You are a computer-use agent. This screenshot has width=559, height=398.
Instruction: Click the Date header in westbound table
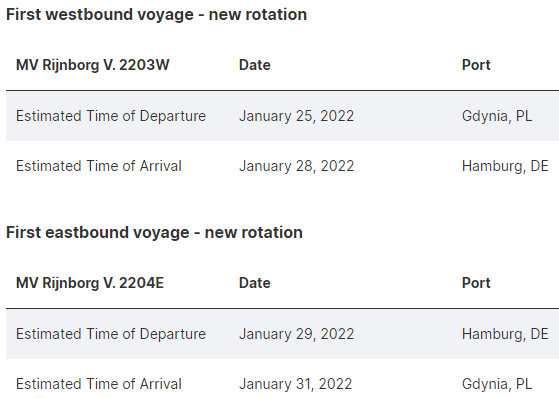click(x=255, y=65)
